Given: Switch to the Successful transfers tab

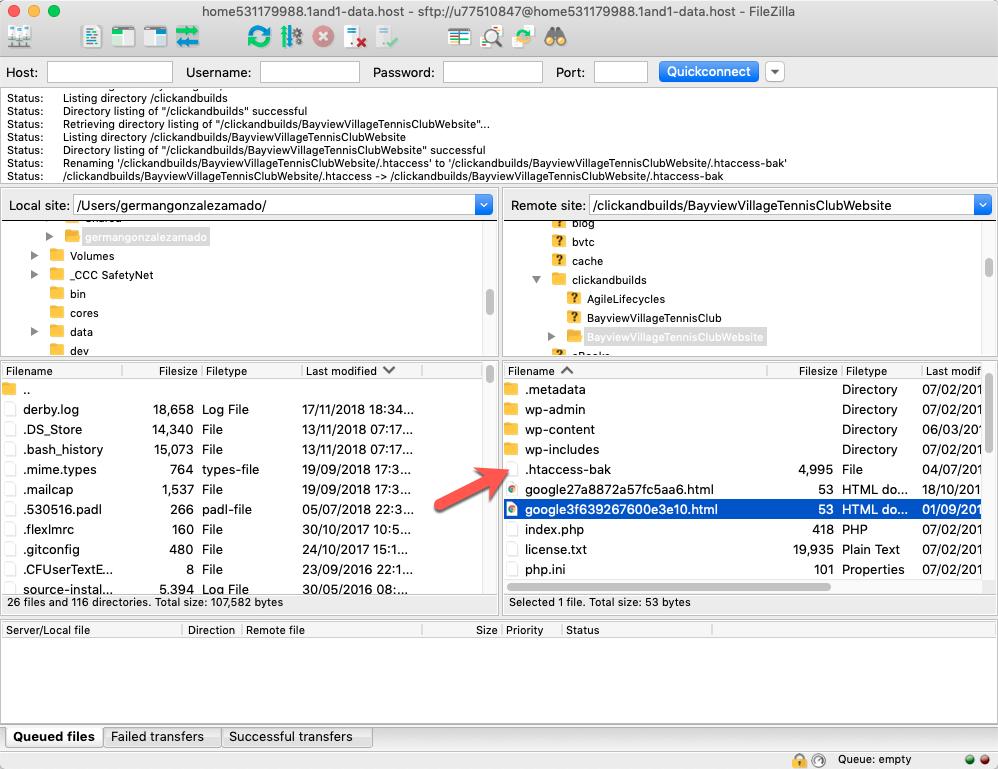Looking at the screenshot, I should pyautogui.click(x=290, y=737).
